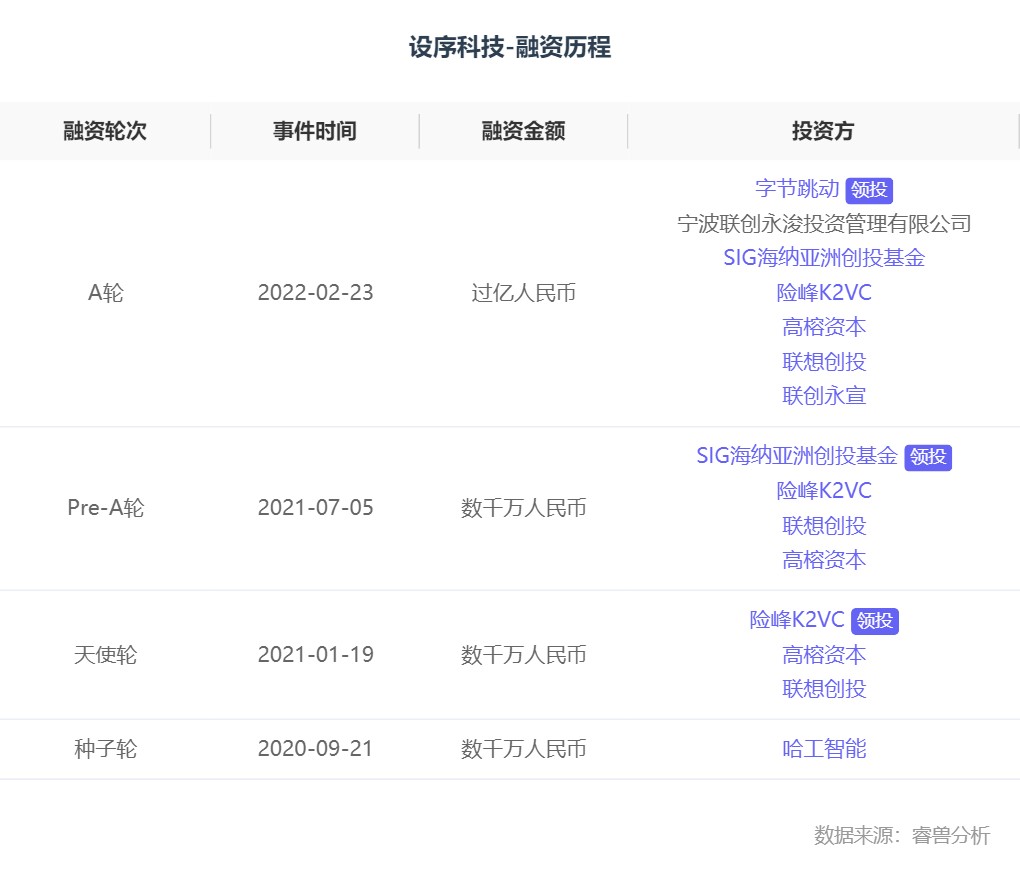Click the date 2022-02-23
The width and height of the screenshot is (1020, 889).
[x=315, y=293]
